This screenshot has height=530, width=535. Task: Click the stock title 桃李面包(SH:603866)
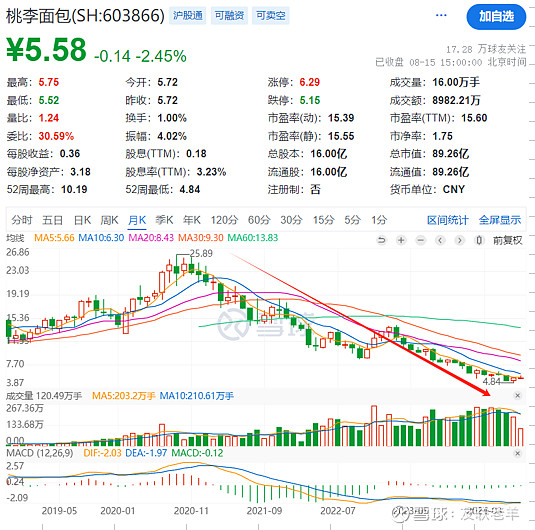[85, 16]
